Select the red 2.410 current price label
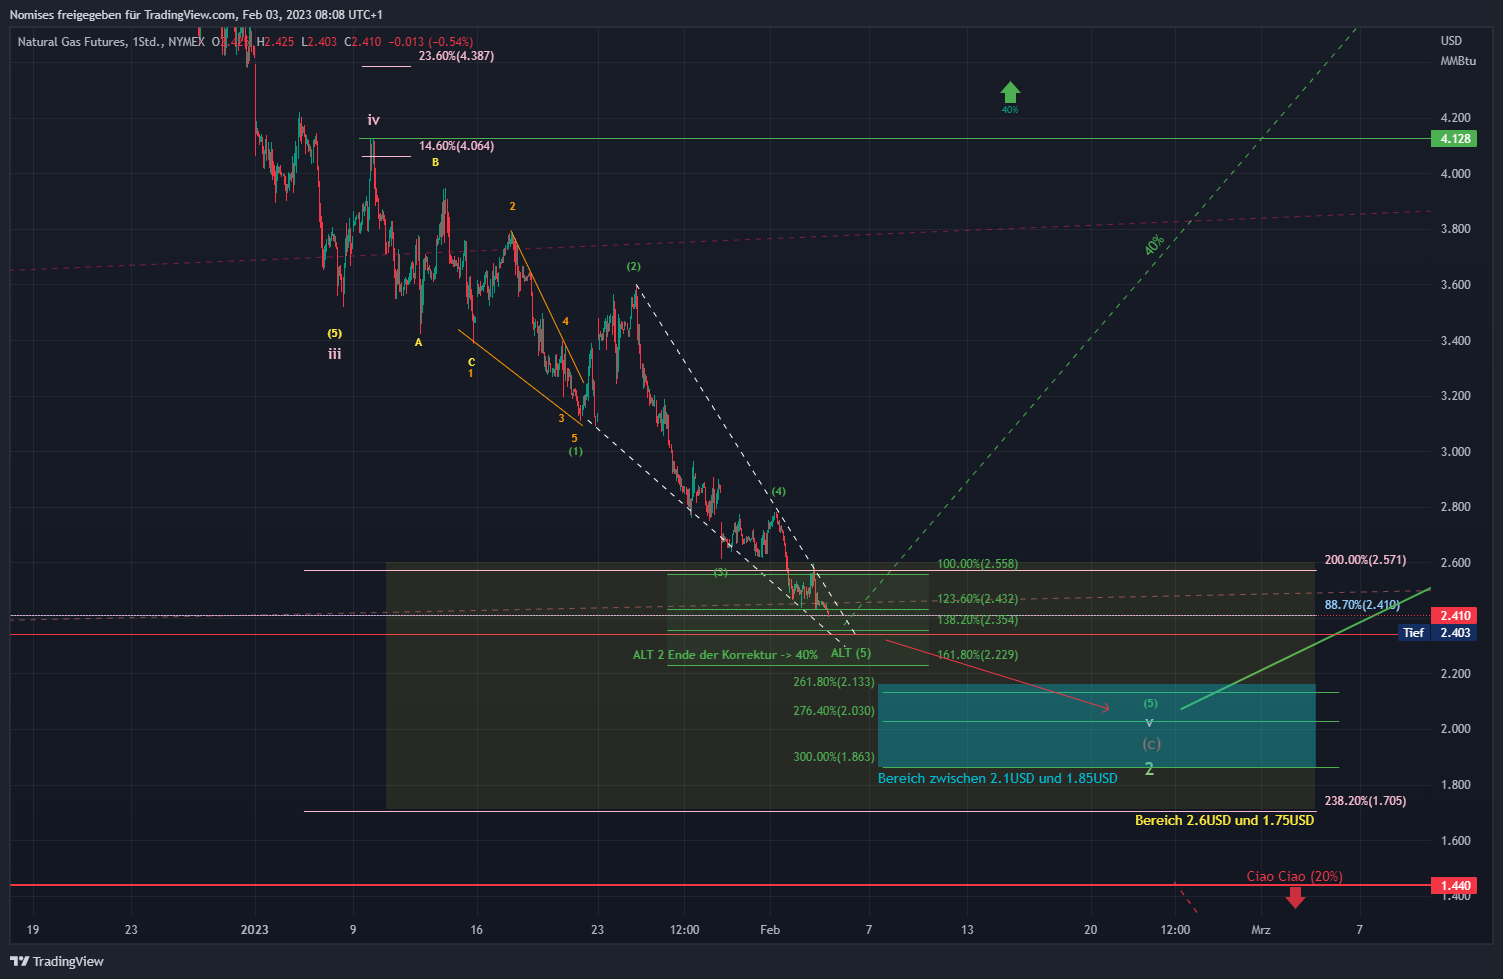The width and height of the screenshot is (1503, 979). (x=1454, y=616)
